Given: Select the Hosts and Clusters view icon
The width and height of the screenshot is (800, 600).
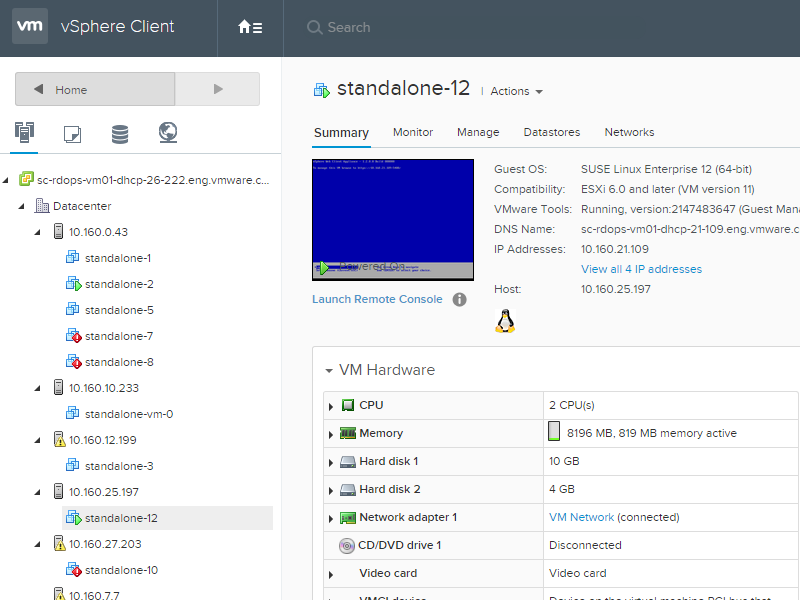Looking at the screenshot, I should 24,133.
